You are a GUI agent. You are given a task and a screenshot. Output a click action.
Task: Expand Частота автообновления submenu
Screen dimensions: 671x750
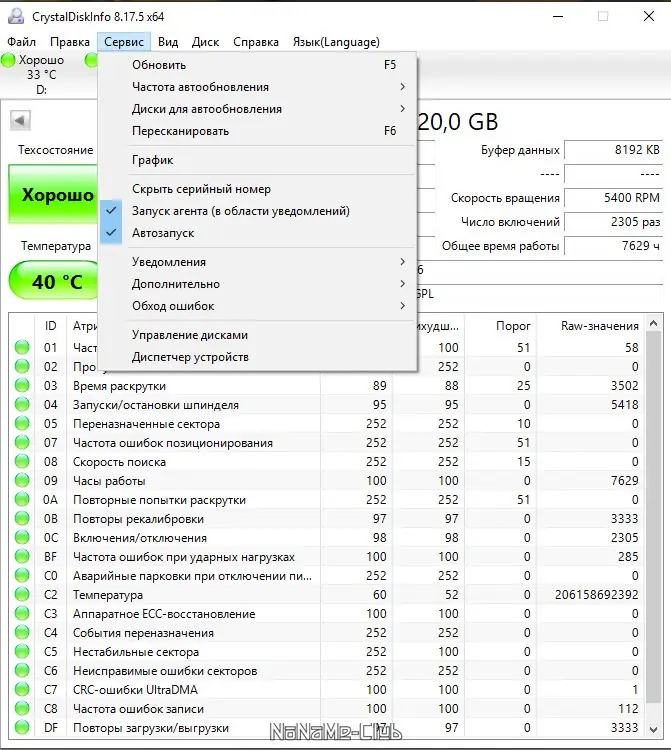pyautogui.click(x=257, y=87)
